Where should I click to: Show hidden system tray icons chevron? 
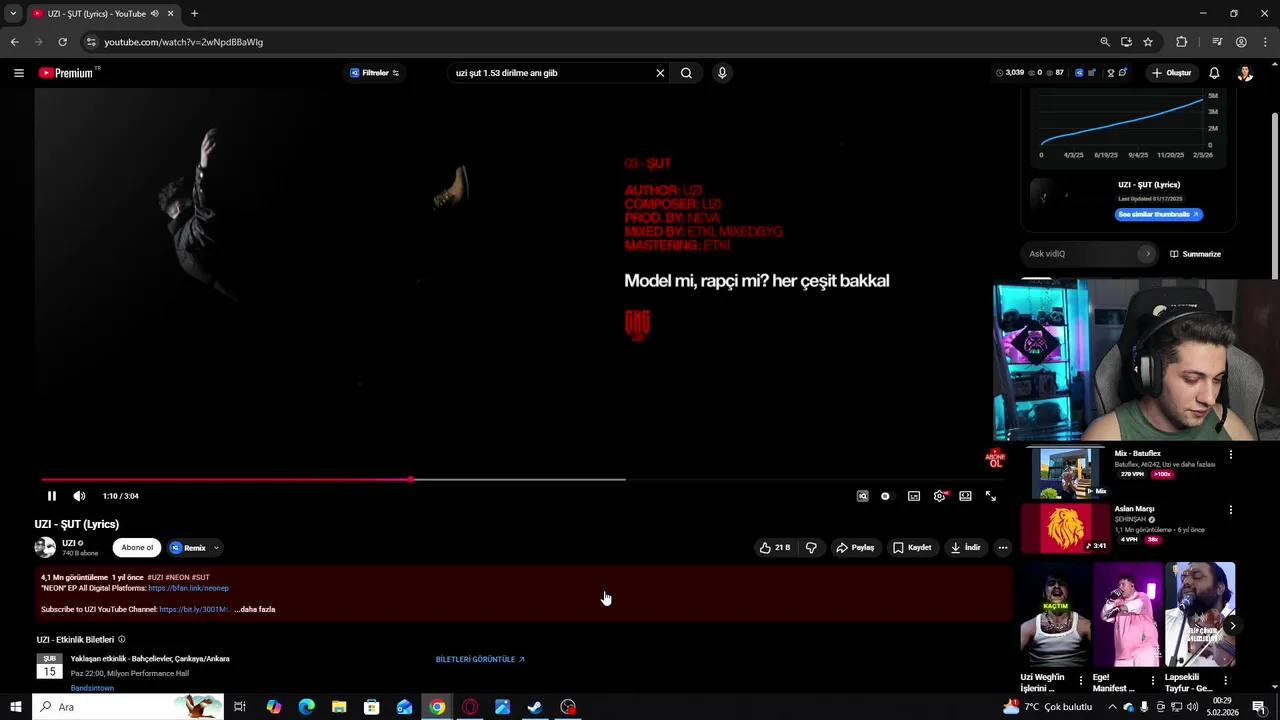pyautogui.click(x=1112, y=707)
